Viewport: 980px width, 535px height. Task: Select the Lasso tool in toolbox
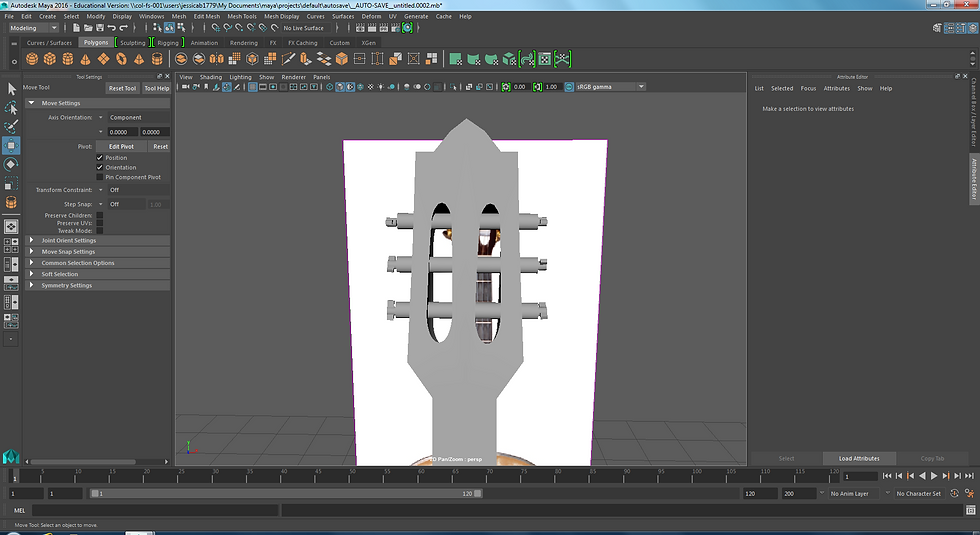tap(11, 108)
